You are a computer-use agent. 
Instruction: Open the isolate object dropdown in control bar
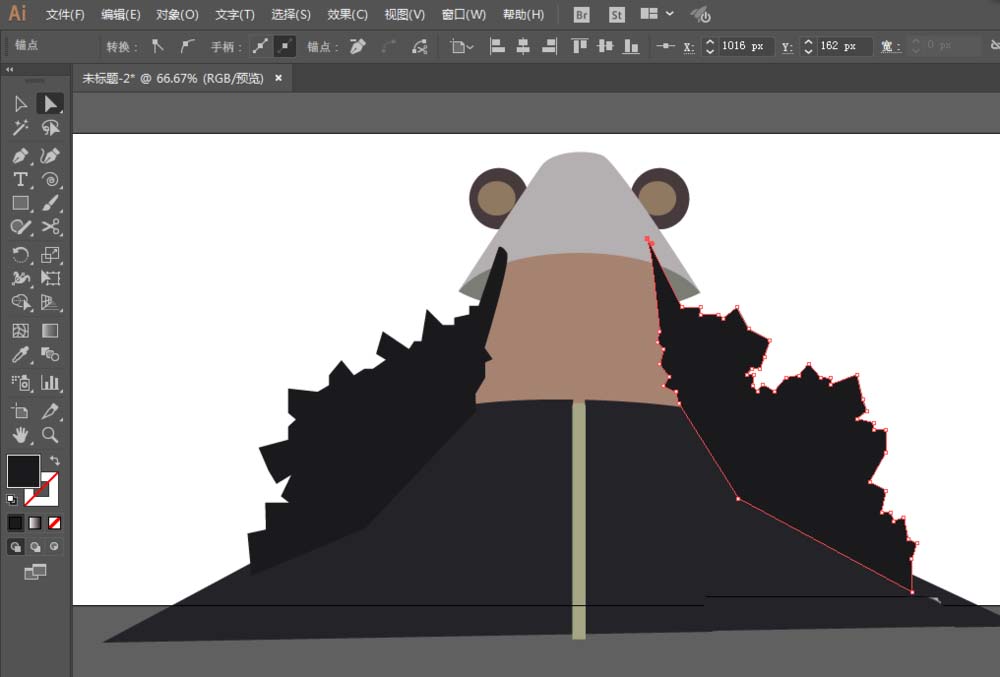(x=462, y=47)
